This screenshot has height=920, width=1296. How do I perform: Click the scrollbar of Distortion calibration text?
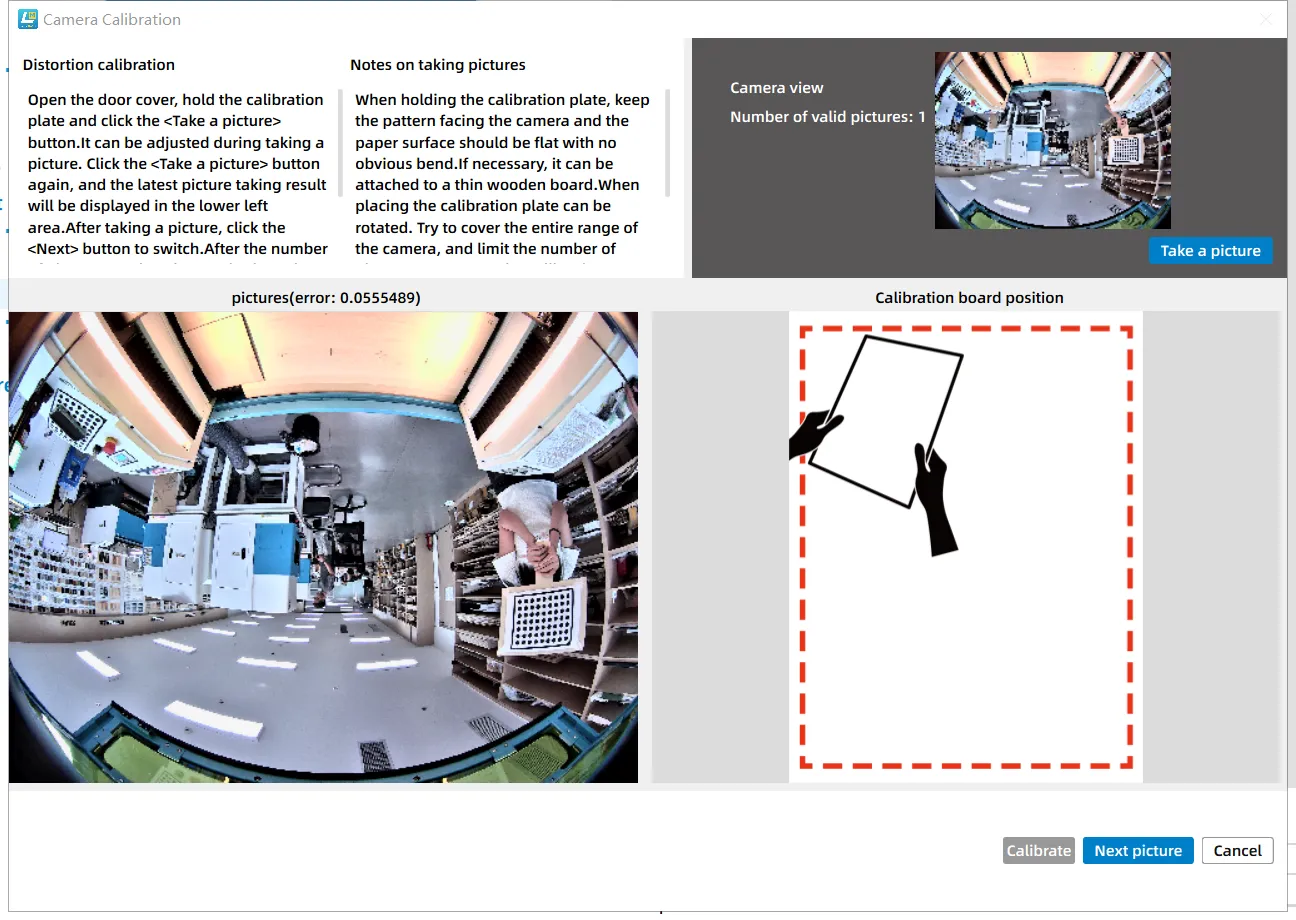pos(341,142)
